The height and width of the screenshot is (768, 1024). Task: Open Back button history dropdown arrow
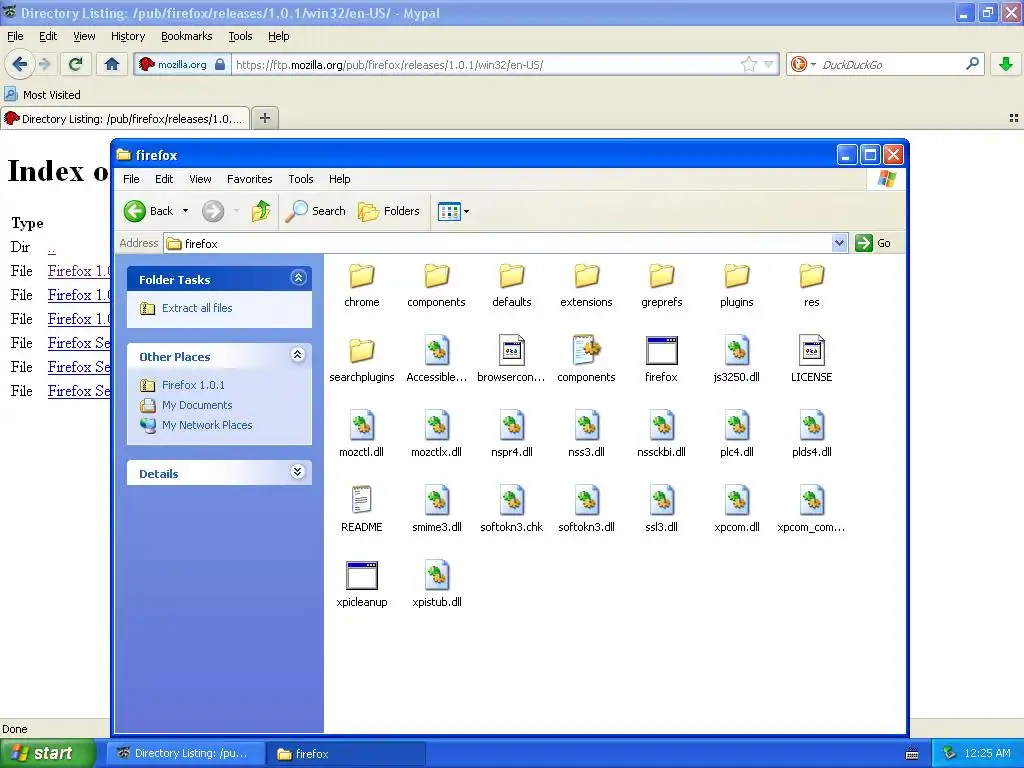click(x=185, y=211)
